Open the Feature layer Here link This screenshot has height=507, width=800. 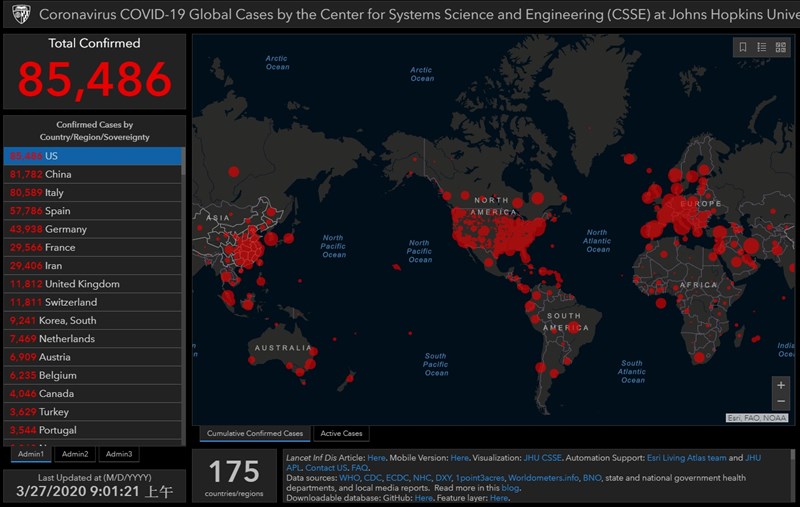(x=498, y=498)
